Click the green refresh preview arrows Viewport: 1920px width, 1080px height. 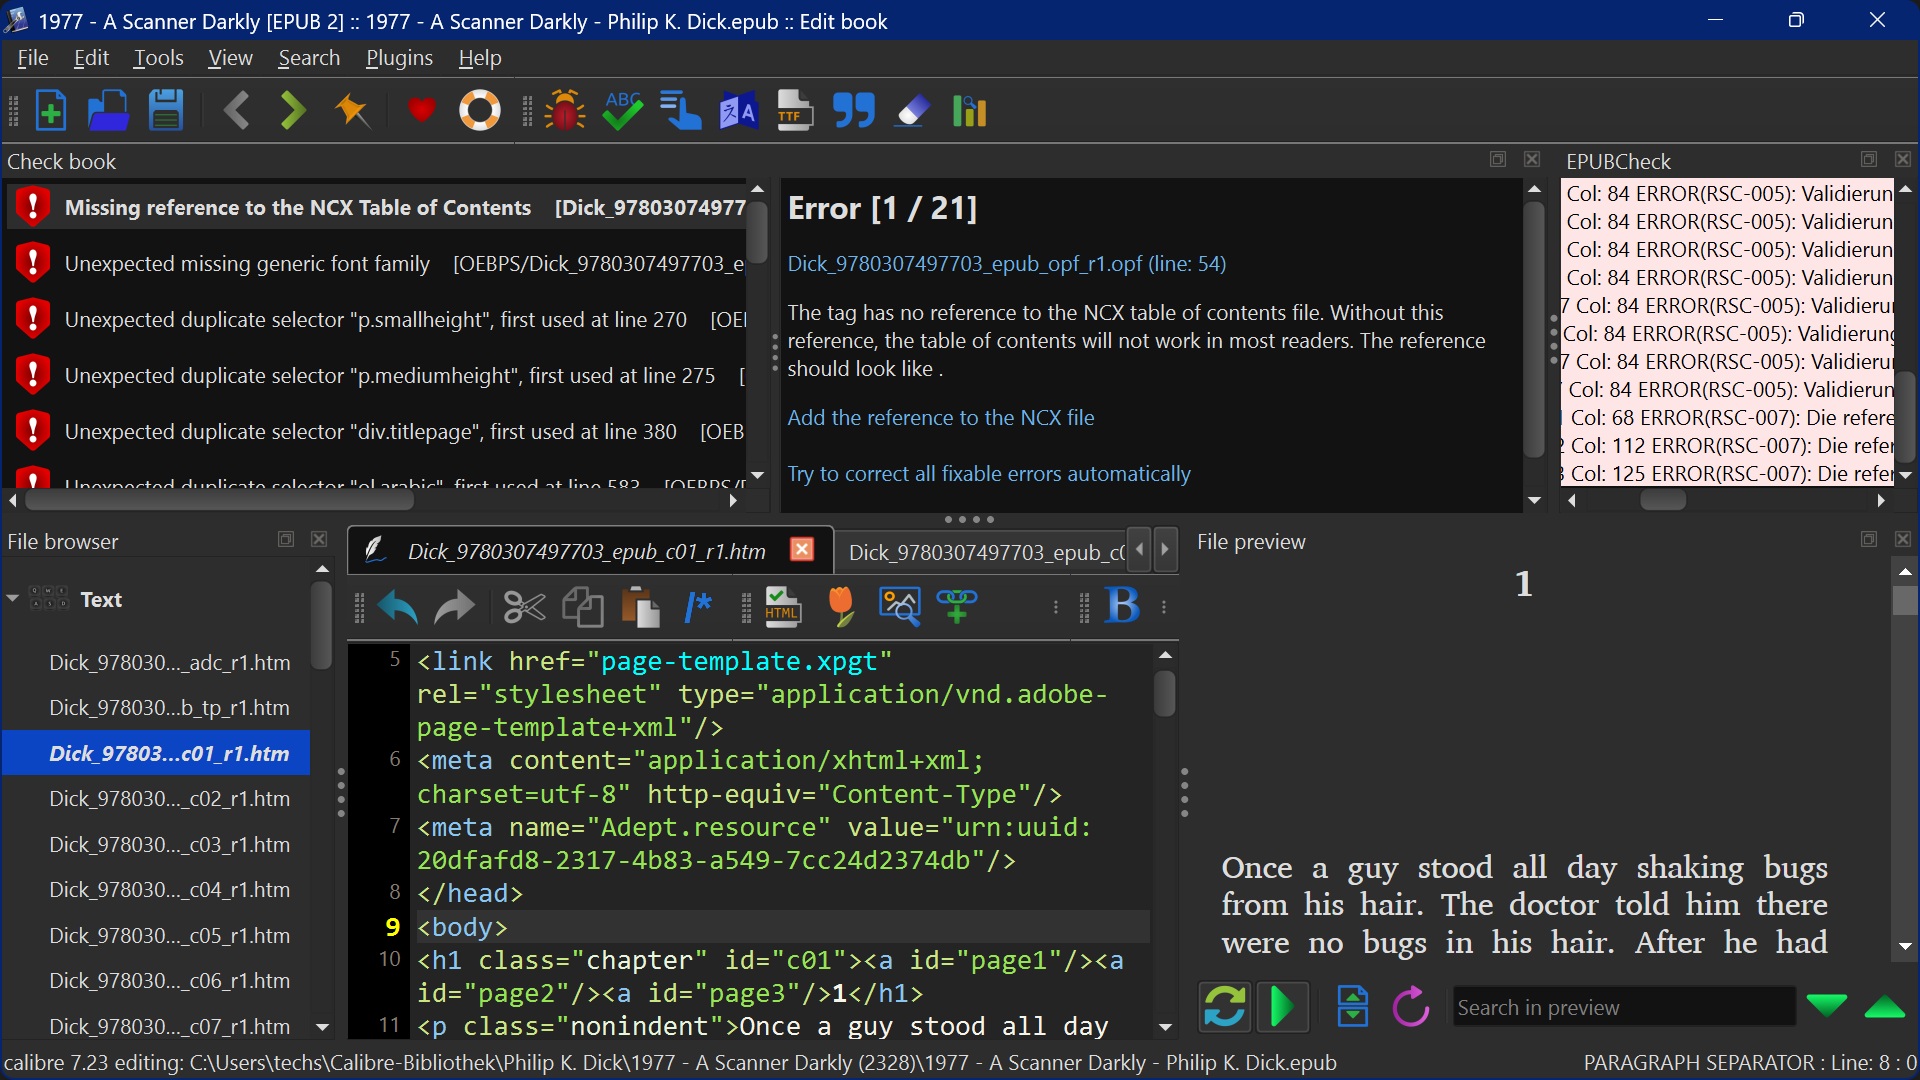pyautogui.click(x=1224, y=1007)
